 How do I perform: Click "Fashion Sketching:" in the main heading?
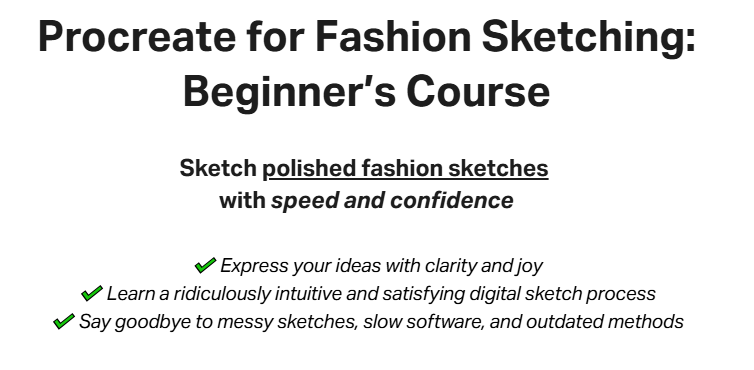505,38
